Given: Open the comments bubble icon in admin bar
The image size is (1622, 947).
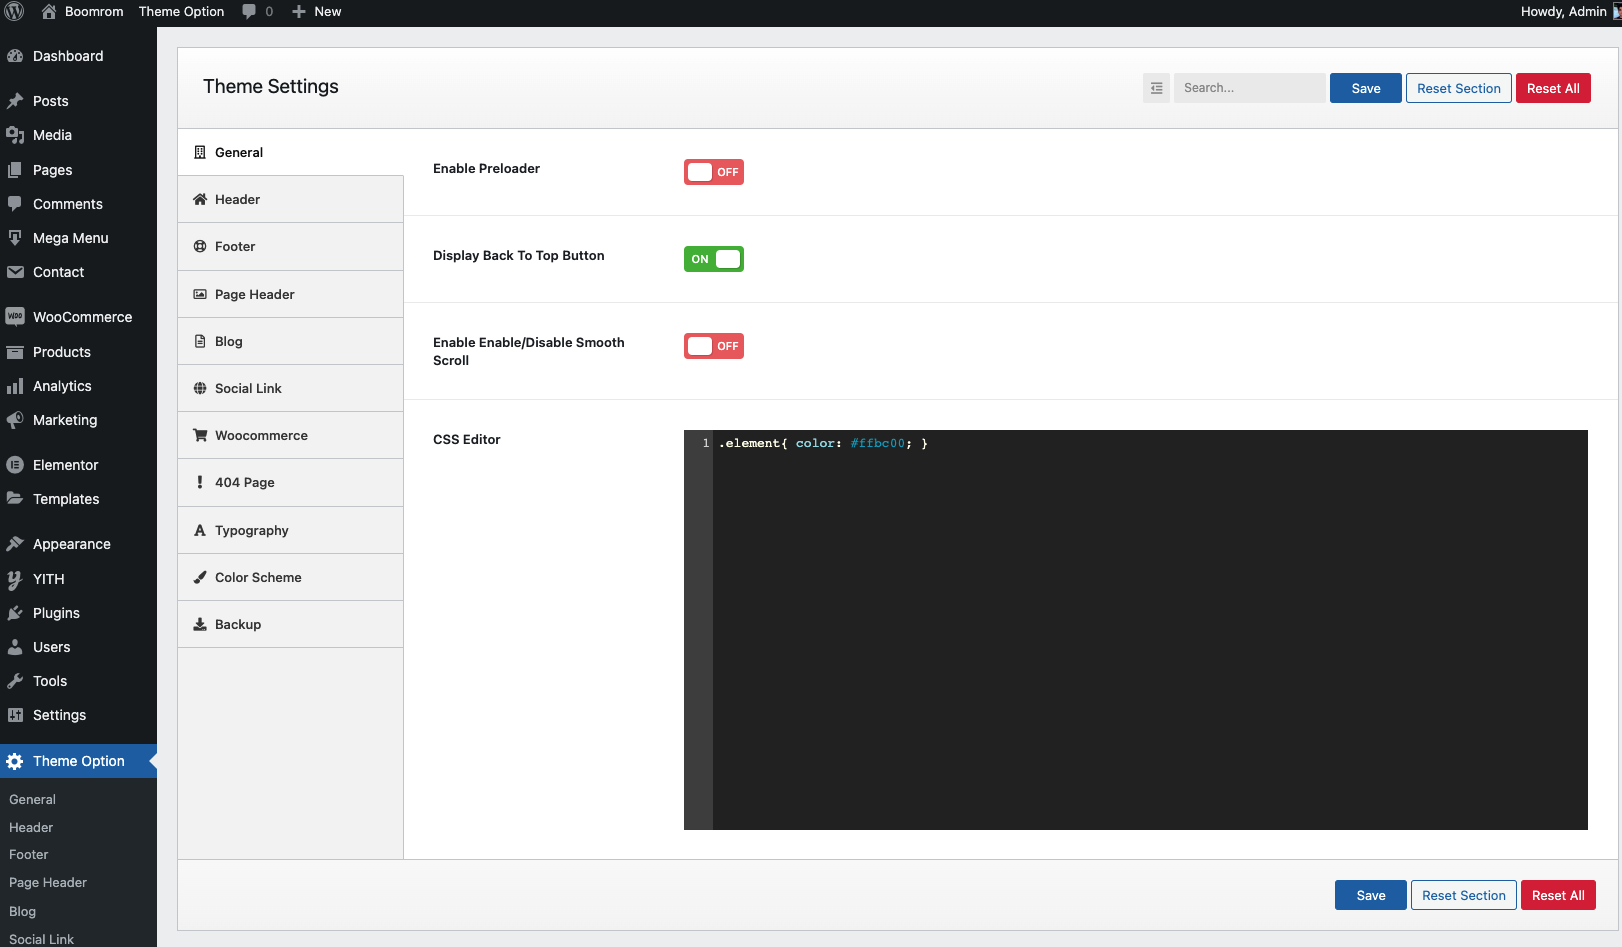Looking at the screenshot, I should coord(249,12).
